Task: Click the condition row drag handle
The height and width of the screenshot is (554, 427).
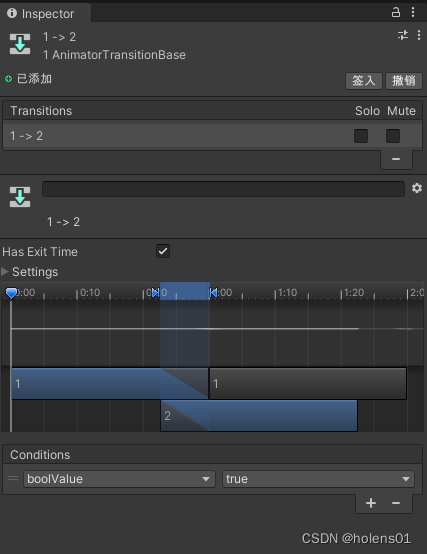Action: click(13, 479)
